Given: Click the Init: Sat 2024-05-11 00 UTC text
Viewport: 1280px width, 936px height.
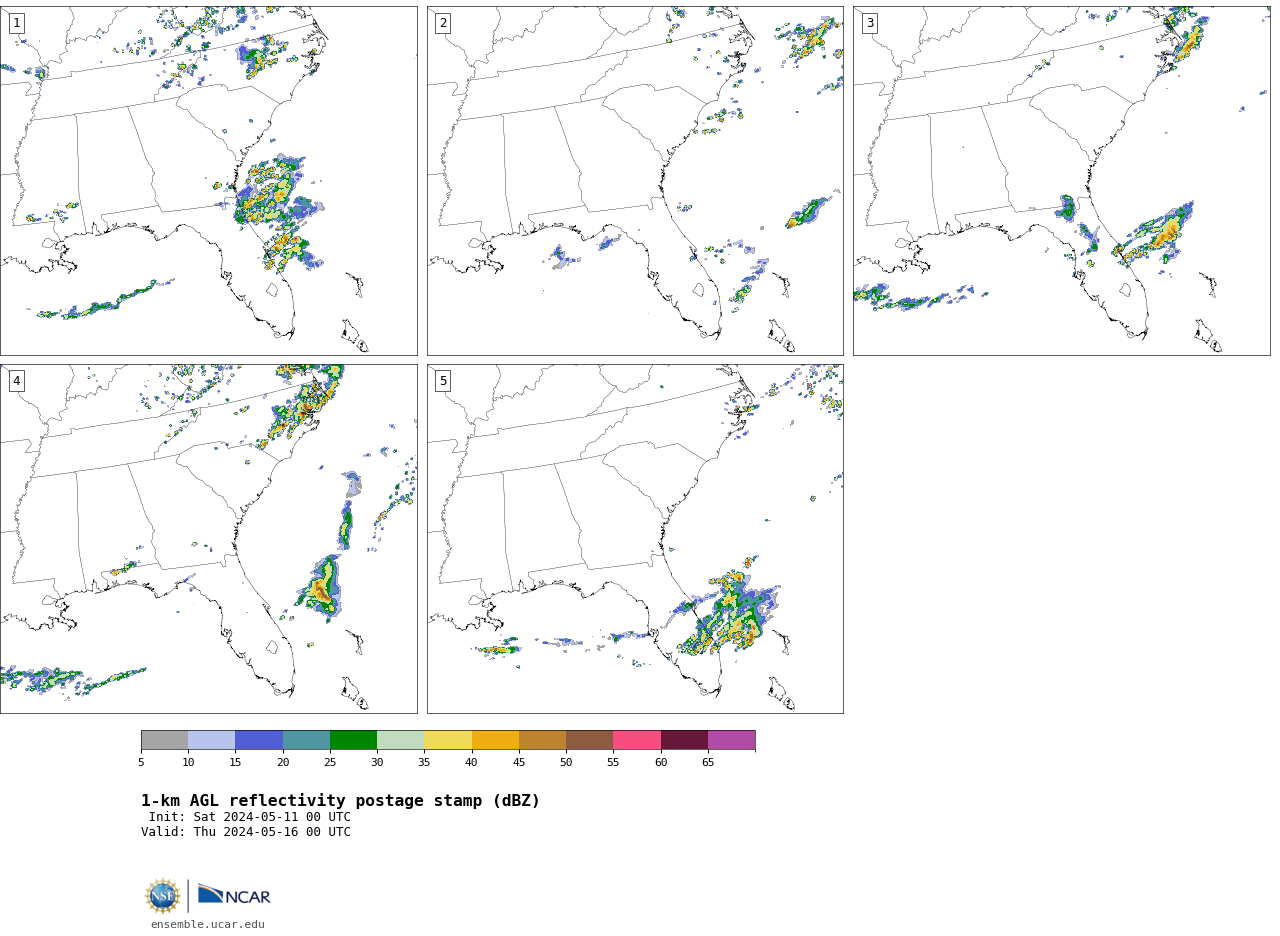Looking at the screenshot, I should point(250,817).
